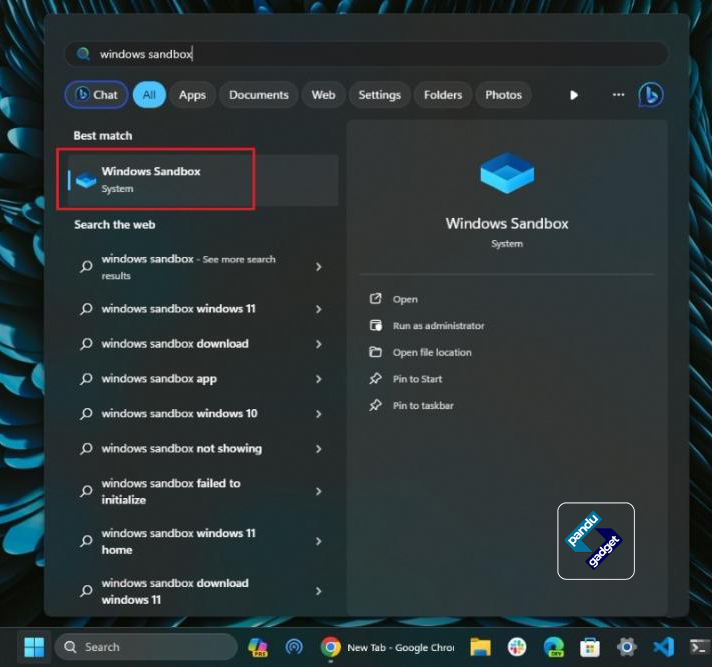Open the circular blue app in taskbar

pos(294,647)
